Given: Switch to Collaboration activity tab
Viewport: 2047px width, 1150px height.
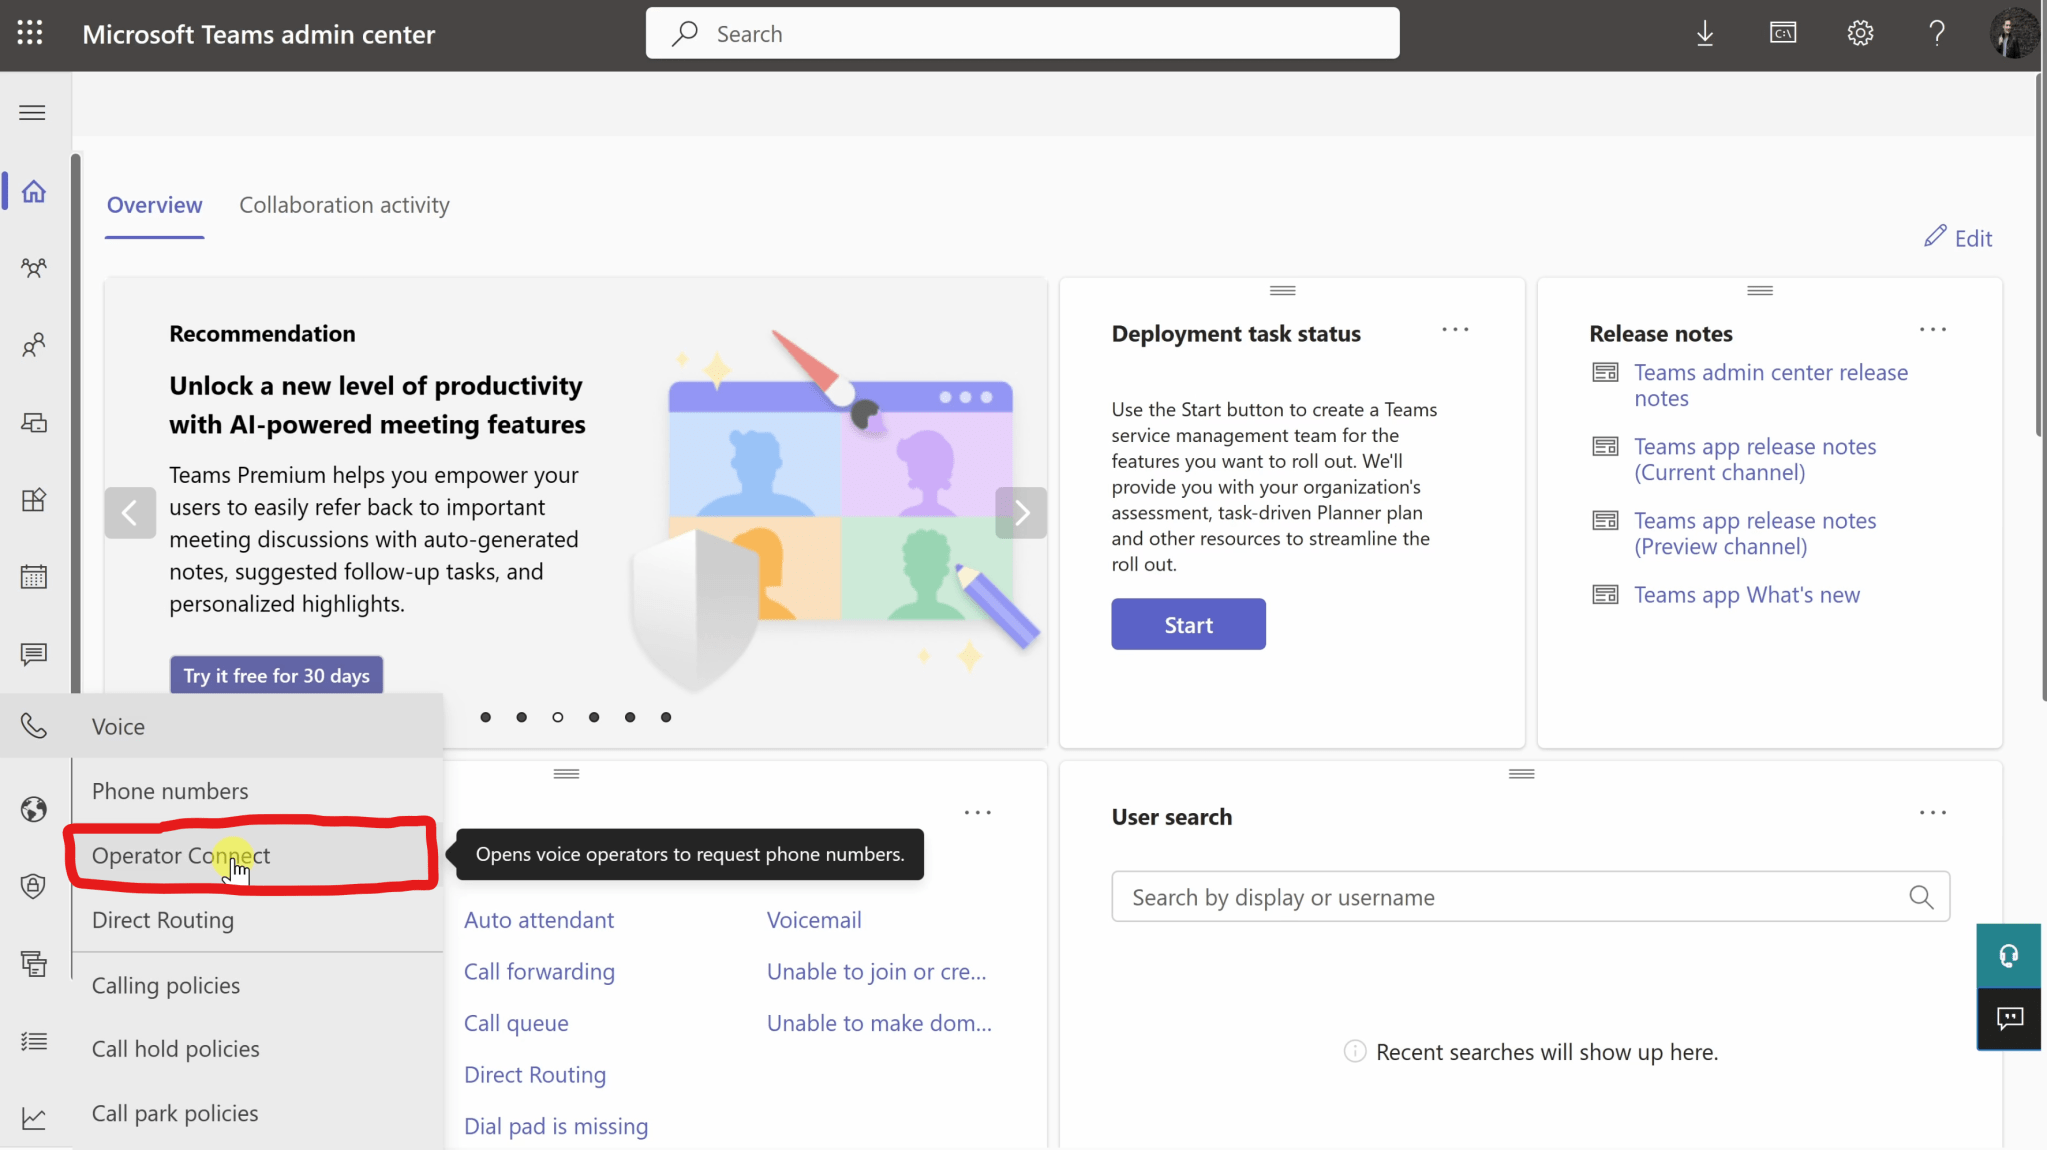Looking at the screenshot, I should (344, 205).
